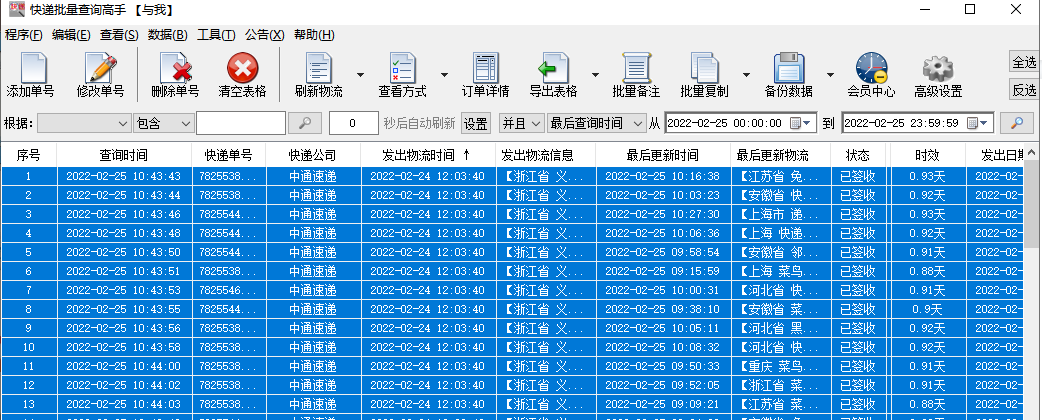Image resolution: width=1042 pixels, height=420 pixels.
Task: Click row 6 last update 09:15:59
Action: pyautogui.click(x=662, y=271)
